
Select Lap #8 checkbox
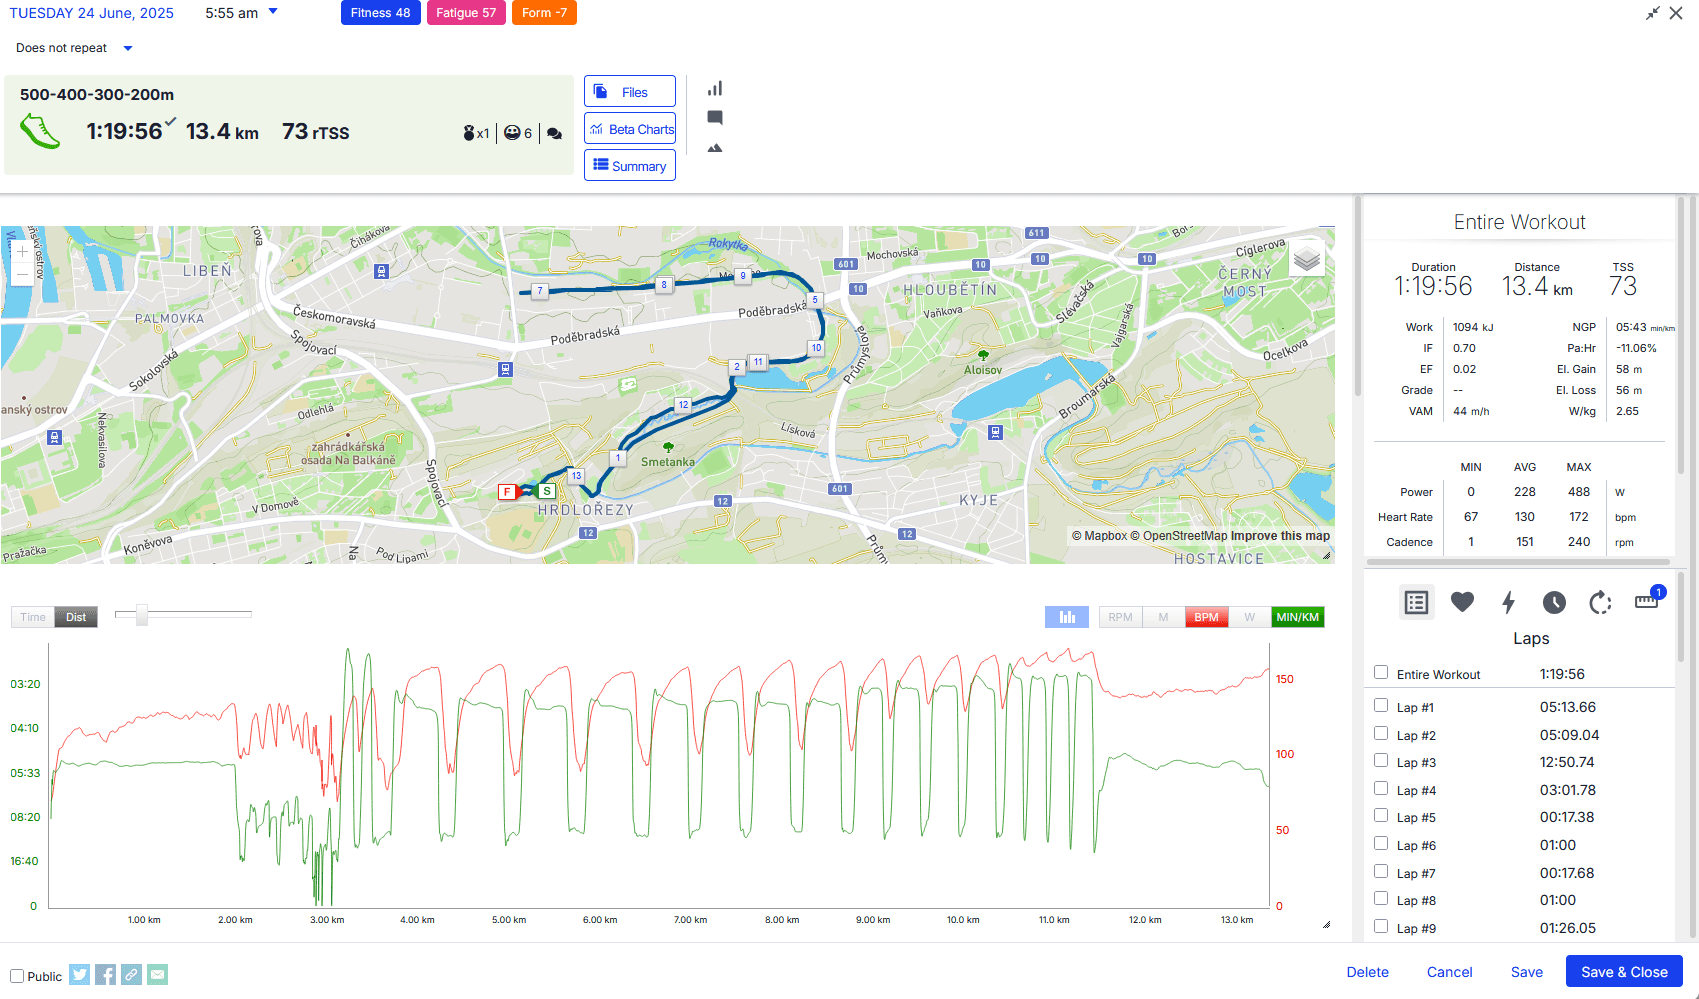pos(1381,899)
